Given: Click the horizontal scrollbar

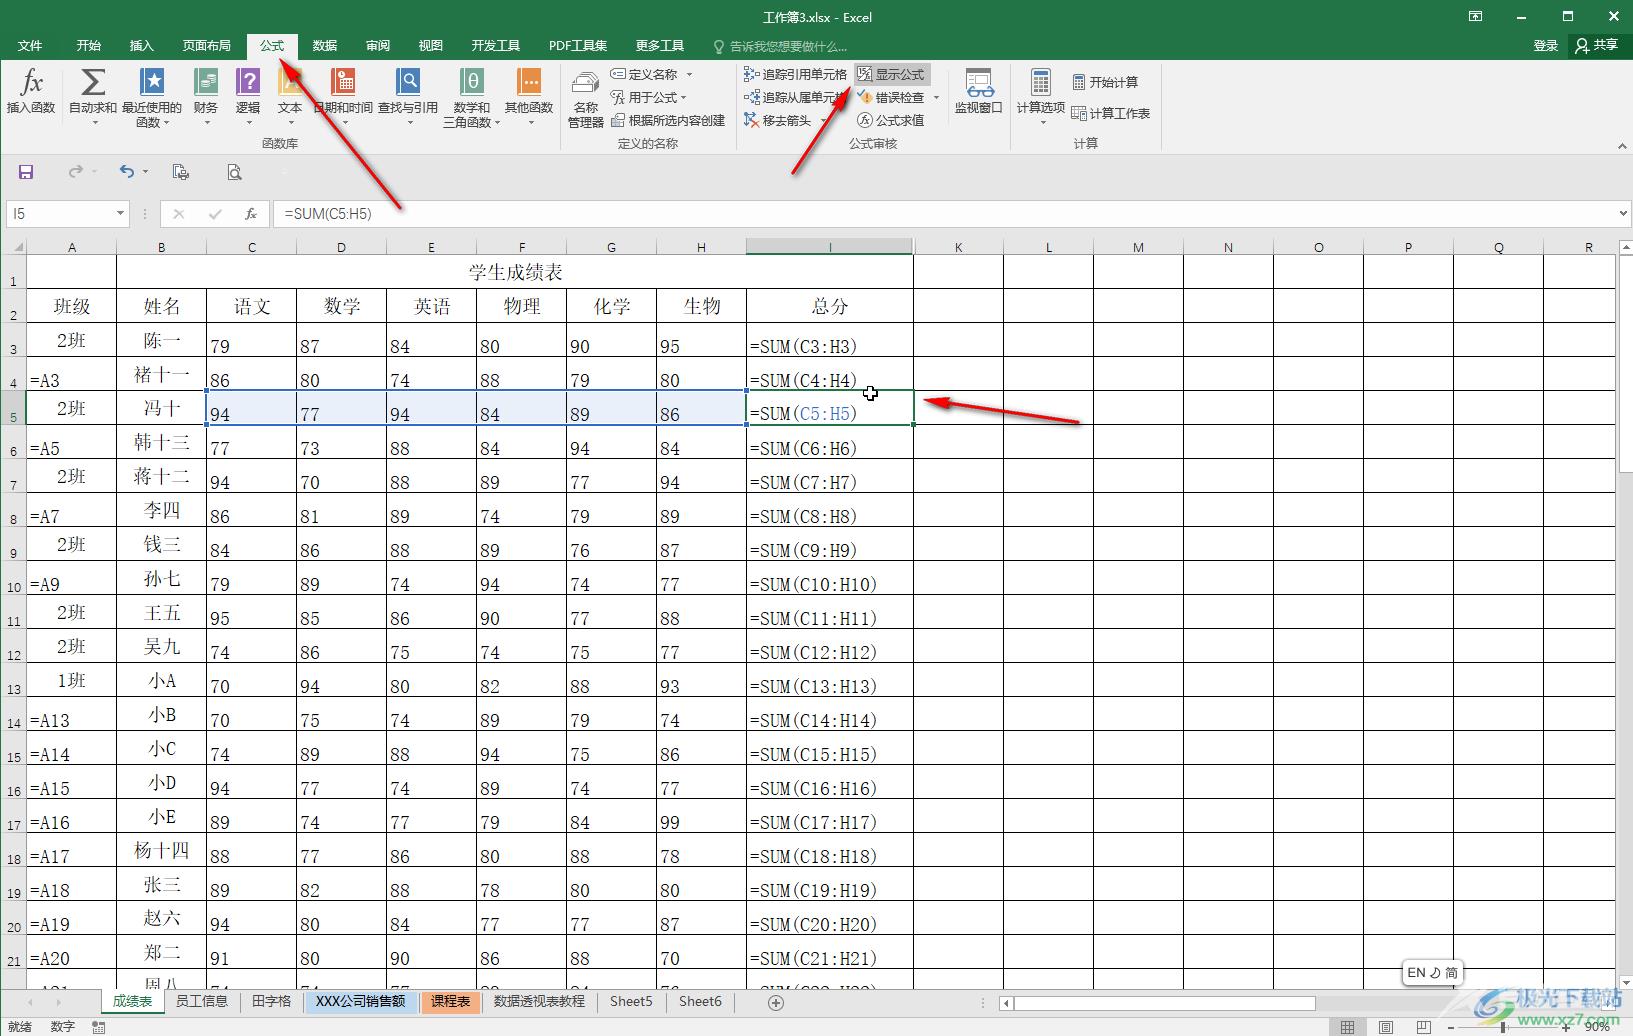Looking at the screenshot, I should (x=1165, y=1002).
